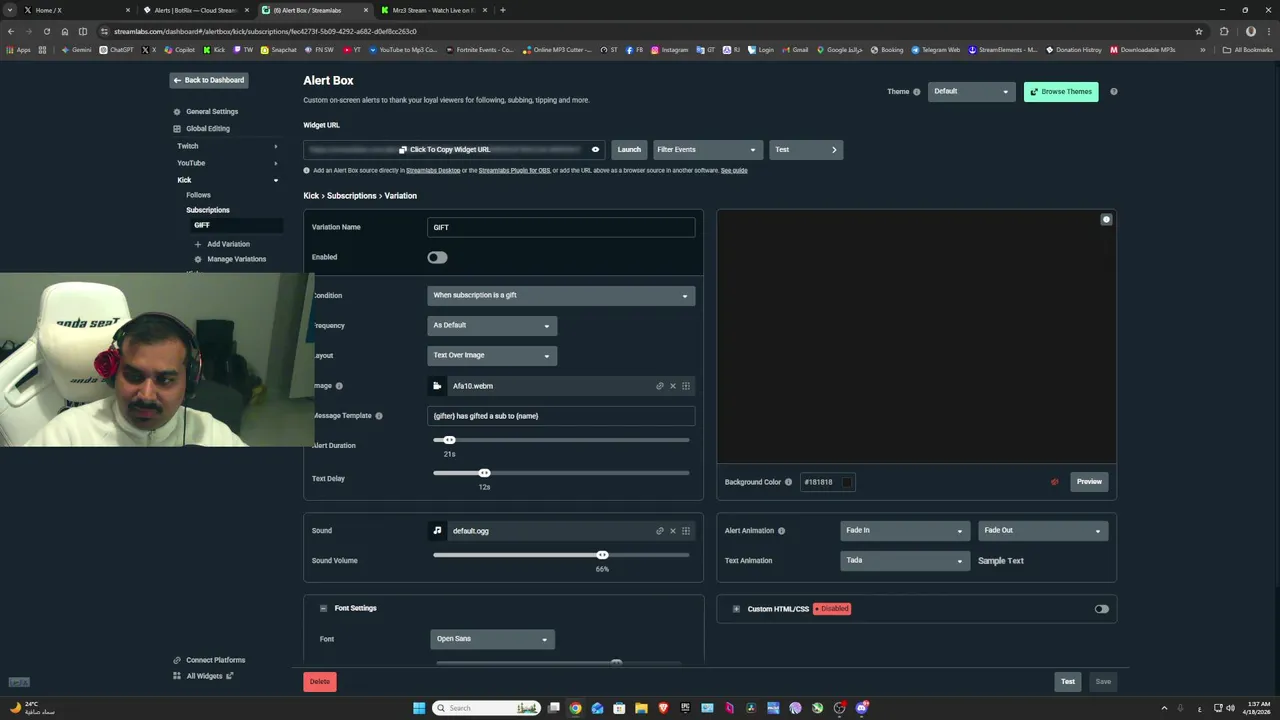Open the Fade In alert animation dropdown
The height and width of the screenshot is (720, 1280).
(x=904, y=531)
